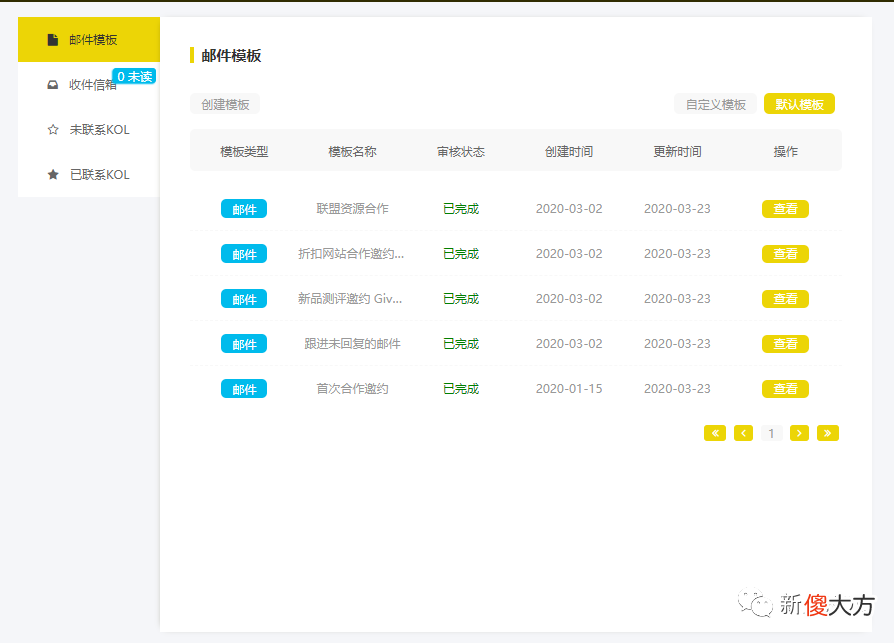Open 已联系KOL in the sidebar menu
The image size is (894, 643).
click(x=89, y=174)
